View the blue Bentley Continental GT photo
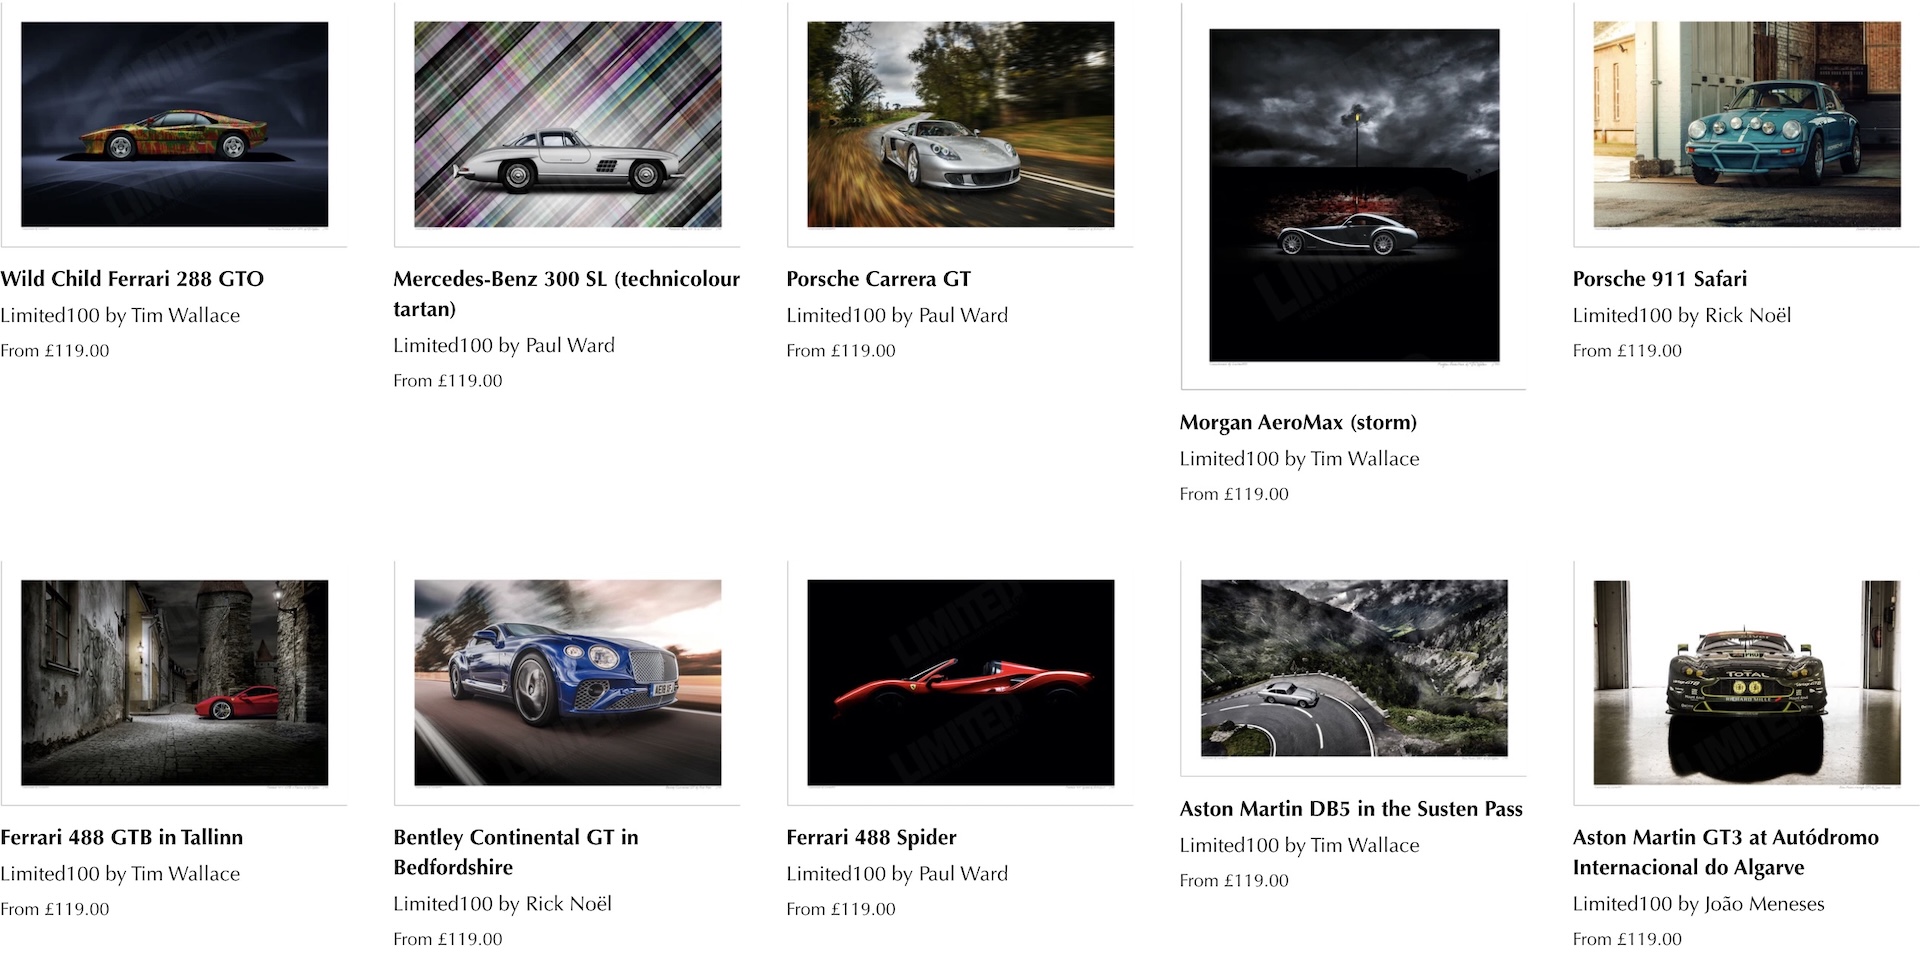Screen dimensions: 1920x957 (567, 683)
